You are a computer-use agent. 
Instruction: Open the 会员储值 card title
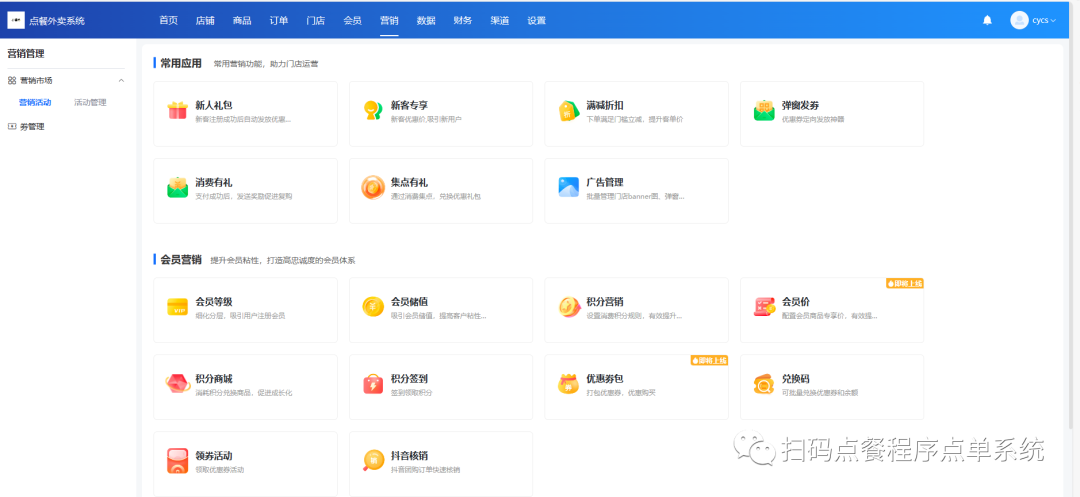409,301
